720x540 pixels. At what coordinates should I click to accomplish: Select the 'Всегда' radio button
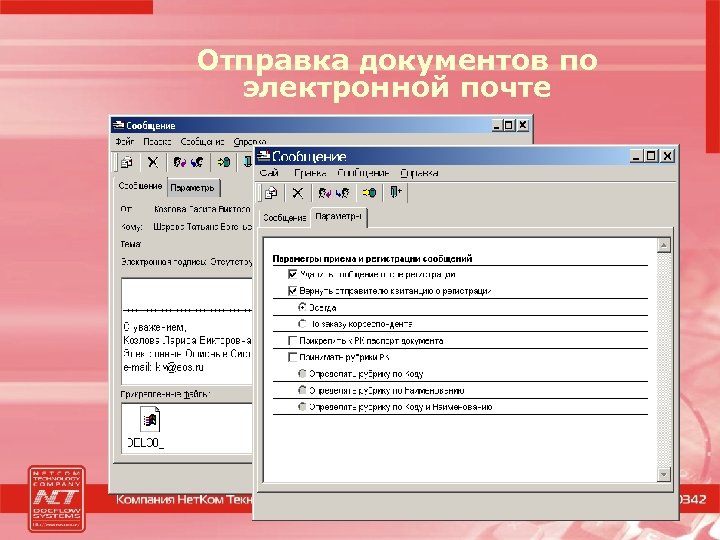[x=302, y=307]
